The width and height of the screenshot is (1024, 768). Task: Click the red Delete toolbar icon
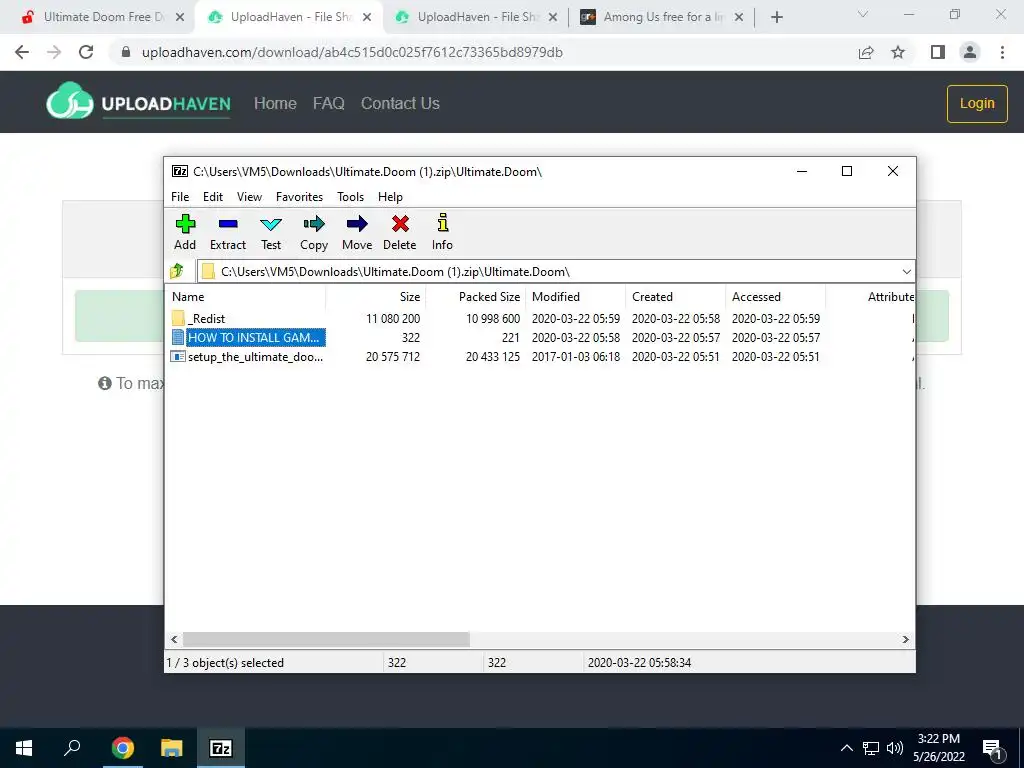point(400,224)
